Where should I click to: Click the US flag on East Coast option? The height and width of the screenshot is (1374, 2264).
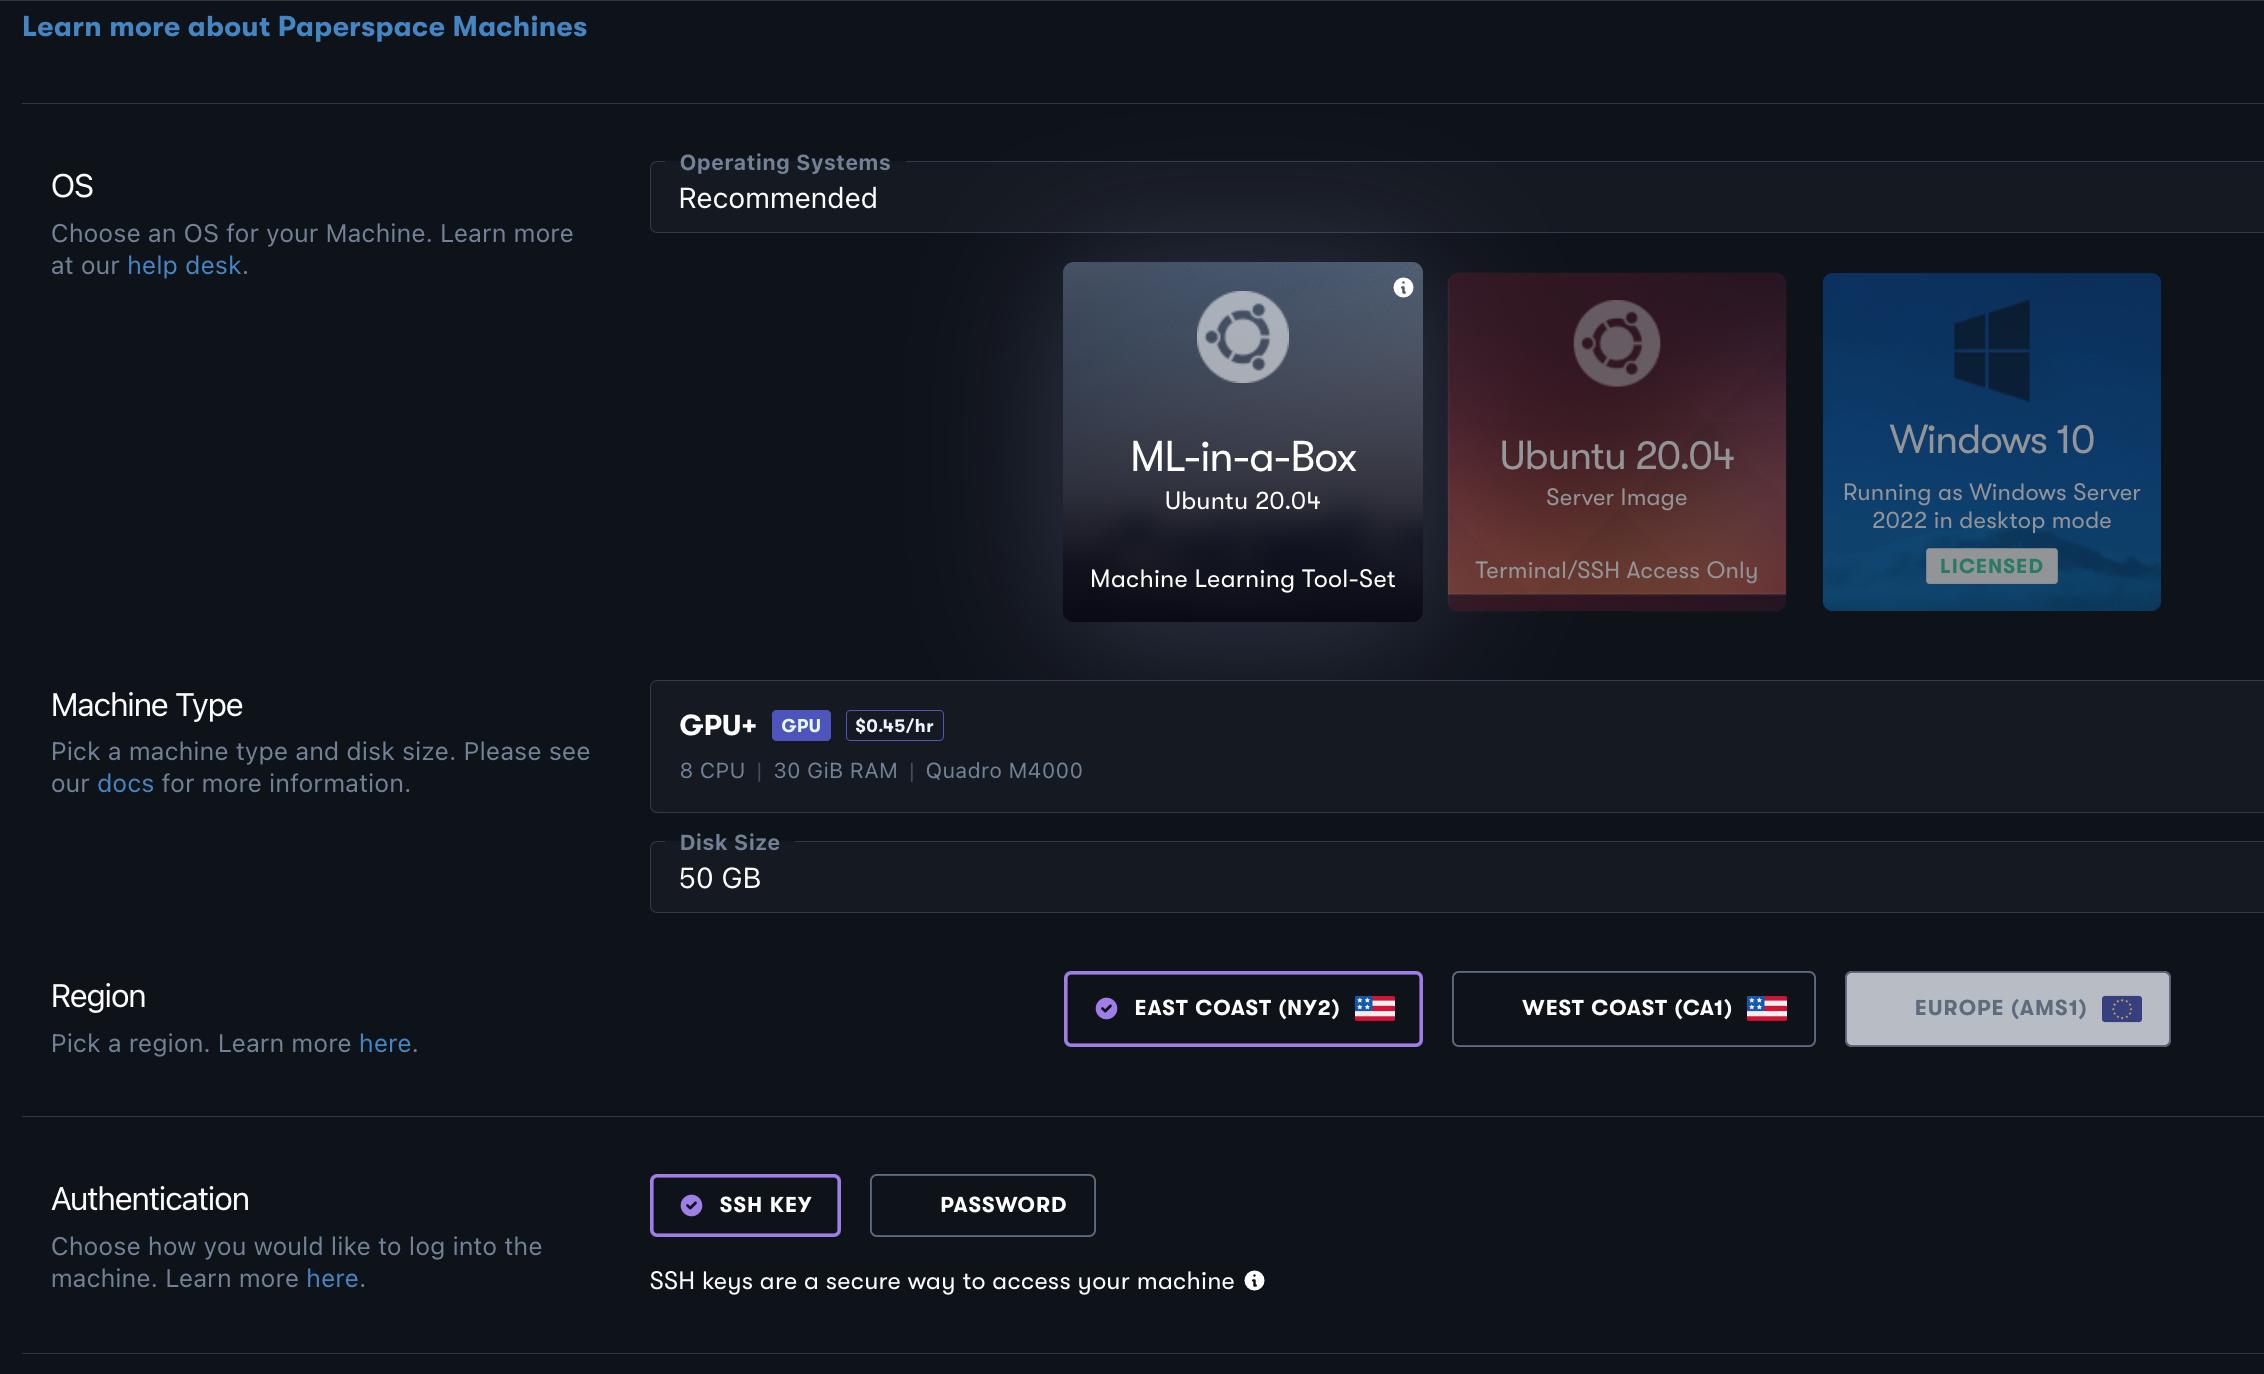[1374, 1008]
